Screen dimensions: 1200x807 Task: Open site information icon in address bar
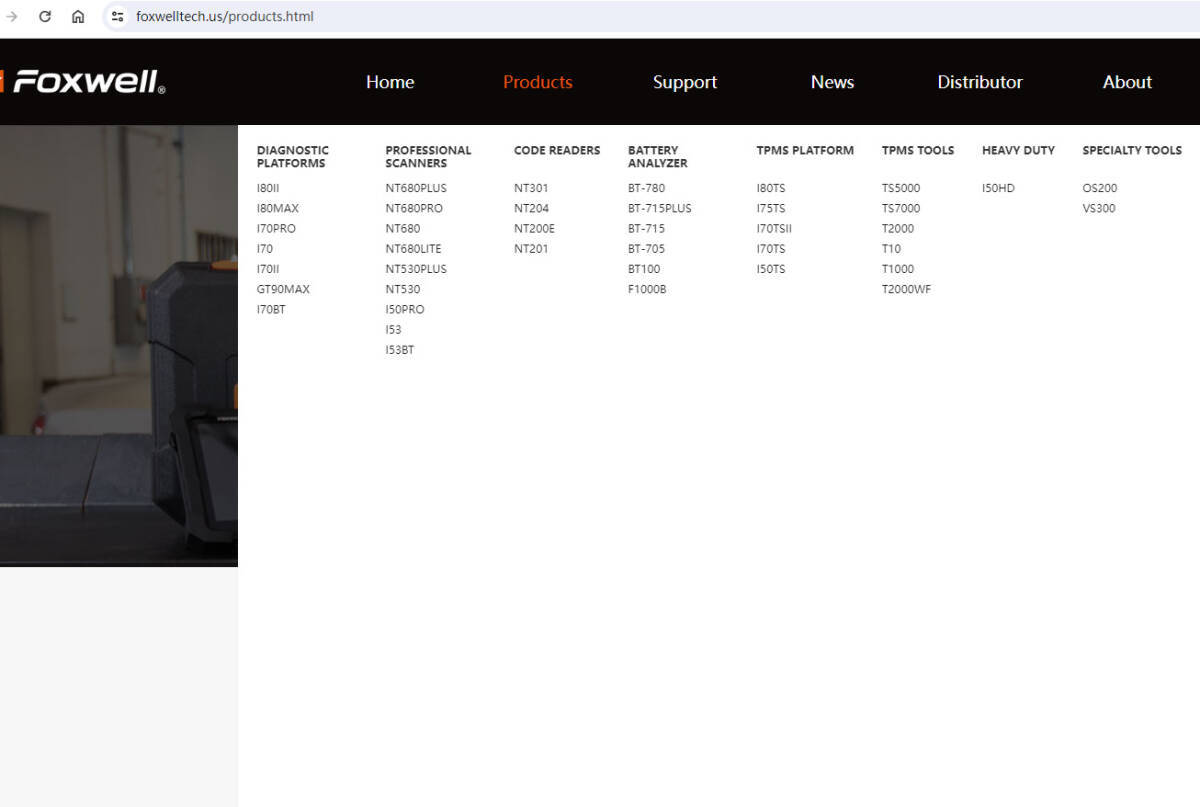118,16
